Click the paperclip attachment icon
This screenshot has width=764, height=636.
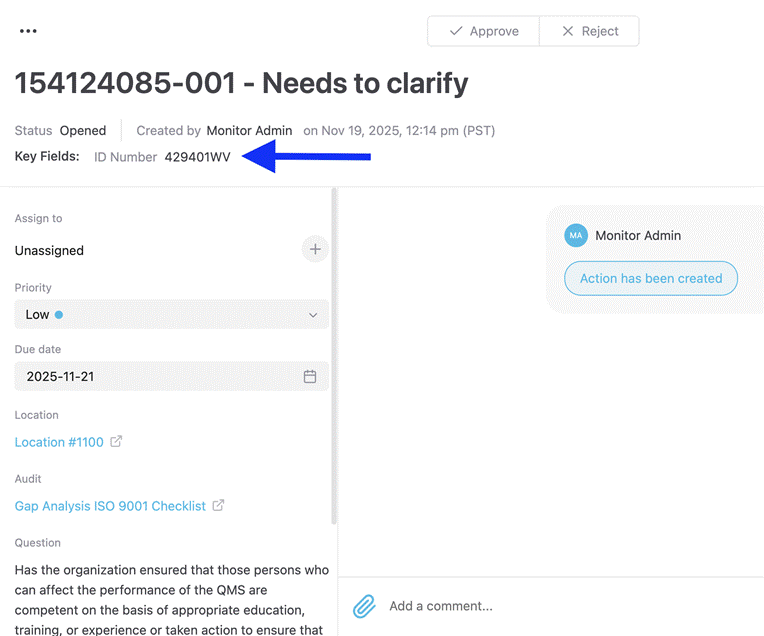[364, 606]
